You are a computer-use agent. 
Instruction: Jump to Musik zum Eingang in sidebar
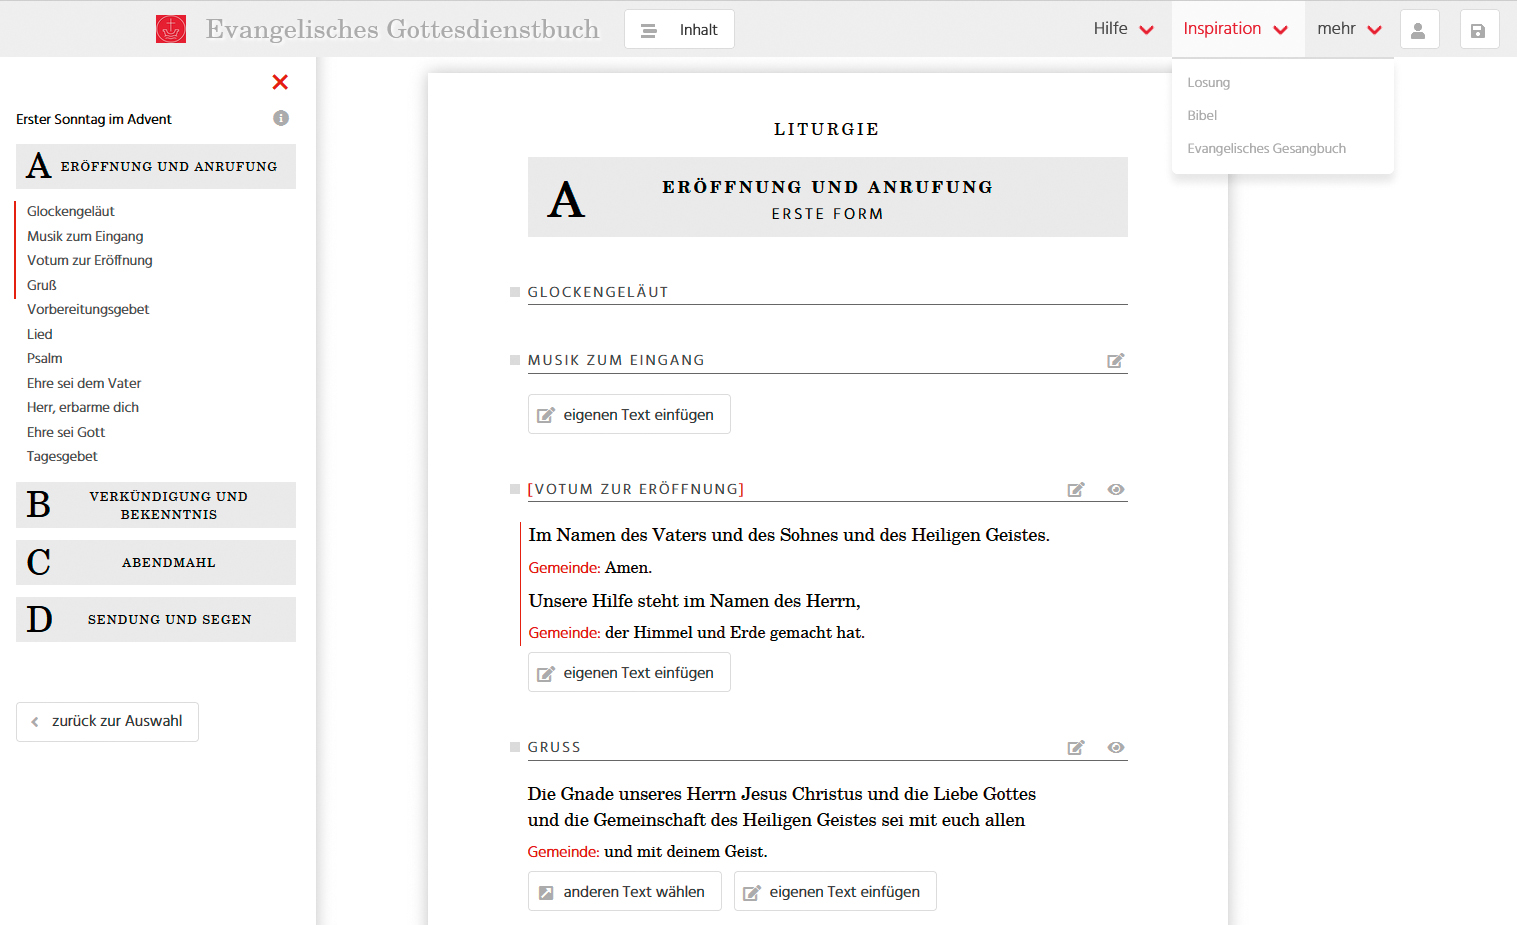[85, 237]
